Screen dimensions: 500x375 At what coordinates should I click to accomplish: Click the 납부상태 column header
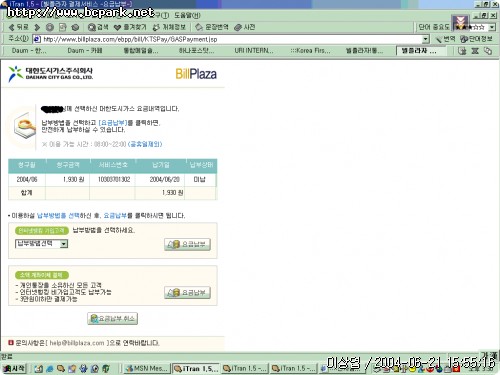pyautogui.click(x=201, y=165)
